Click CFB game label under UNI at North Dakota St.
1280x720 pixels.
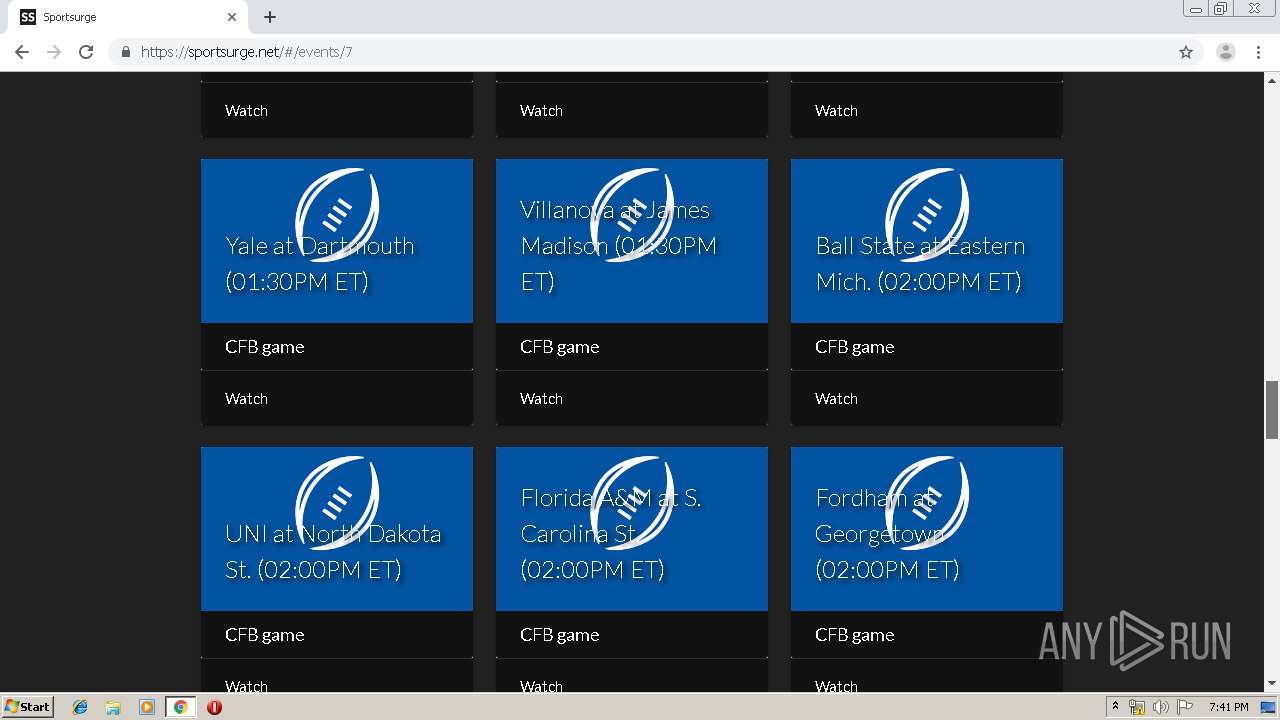265,635
